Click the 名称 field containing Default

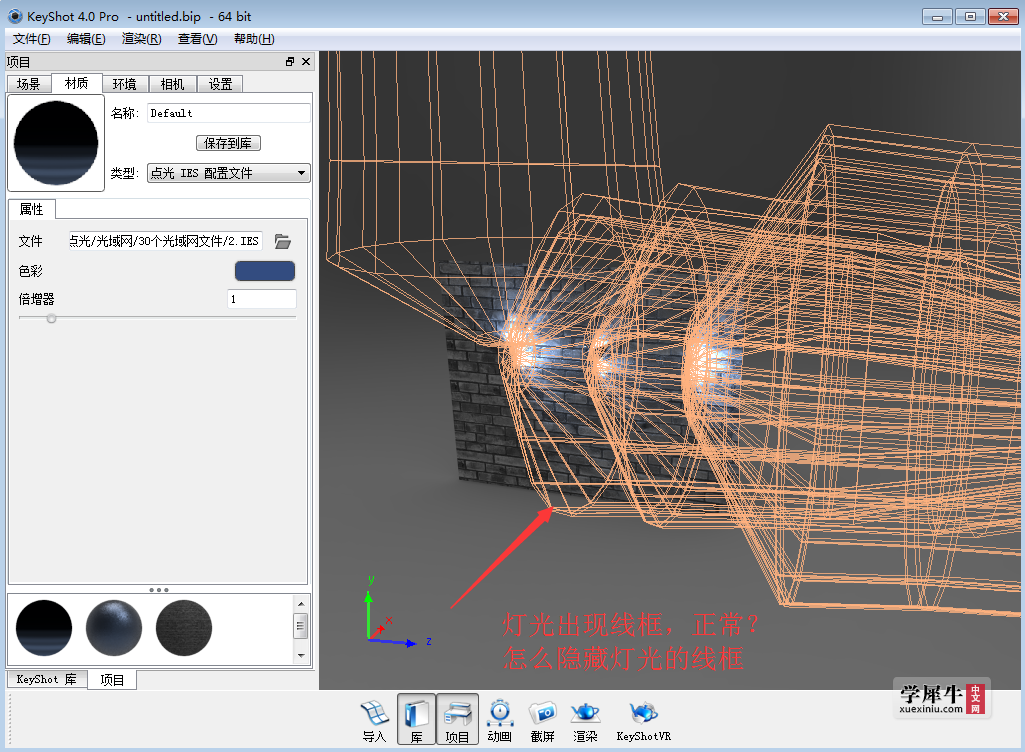coord(228,113)
